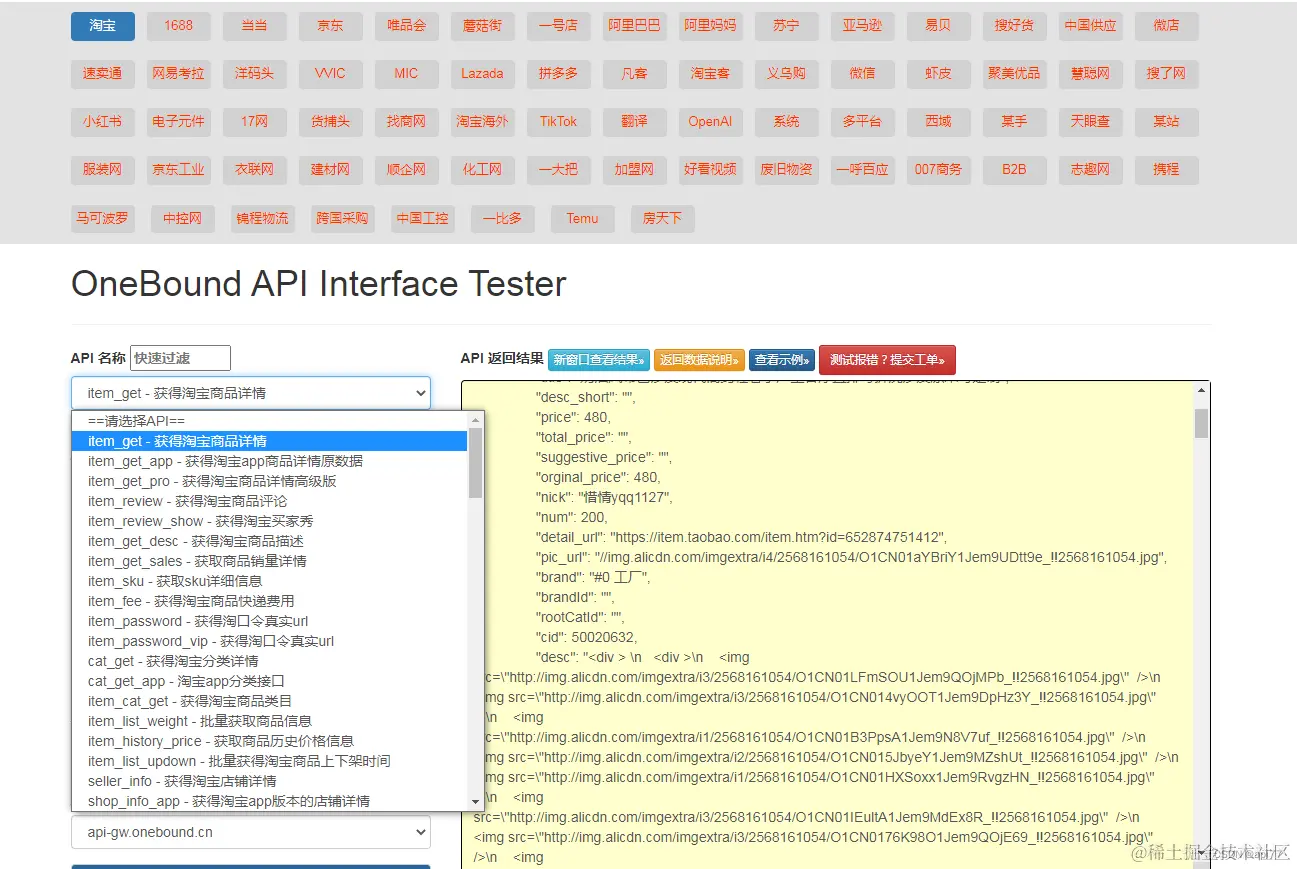Select the 阿里巴巴 platform button
Image resolution: width=1297 pixels, height=869 pixels.
coord(634,26)
